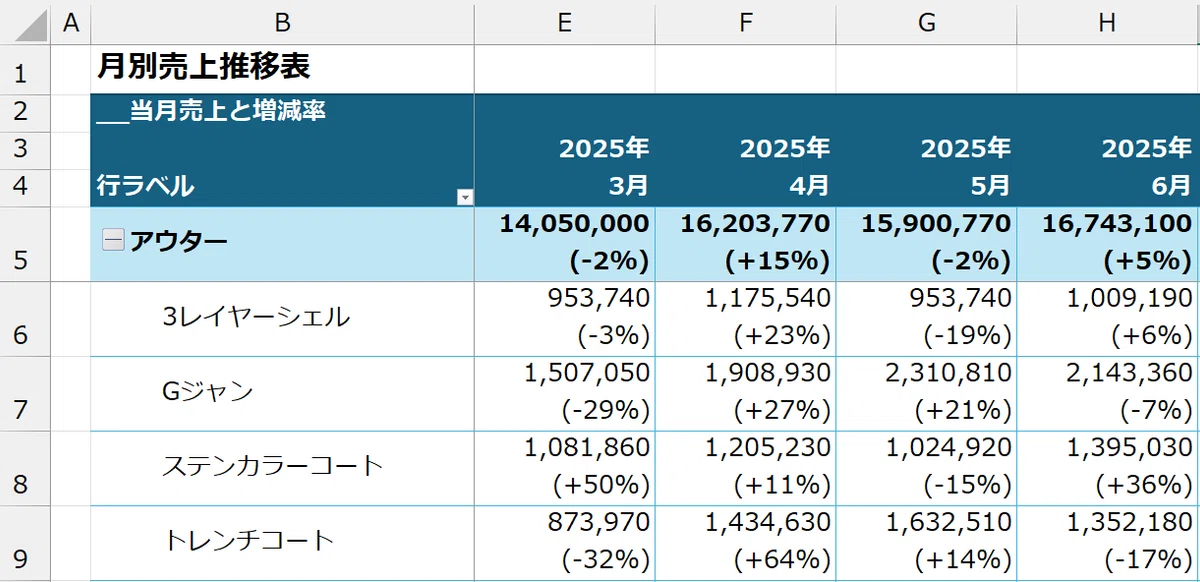This screenshot has height=582, width=1200.
Task: Select cell with 15,900,770 (-2%)
Action: click(x=927, y=244)
